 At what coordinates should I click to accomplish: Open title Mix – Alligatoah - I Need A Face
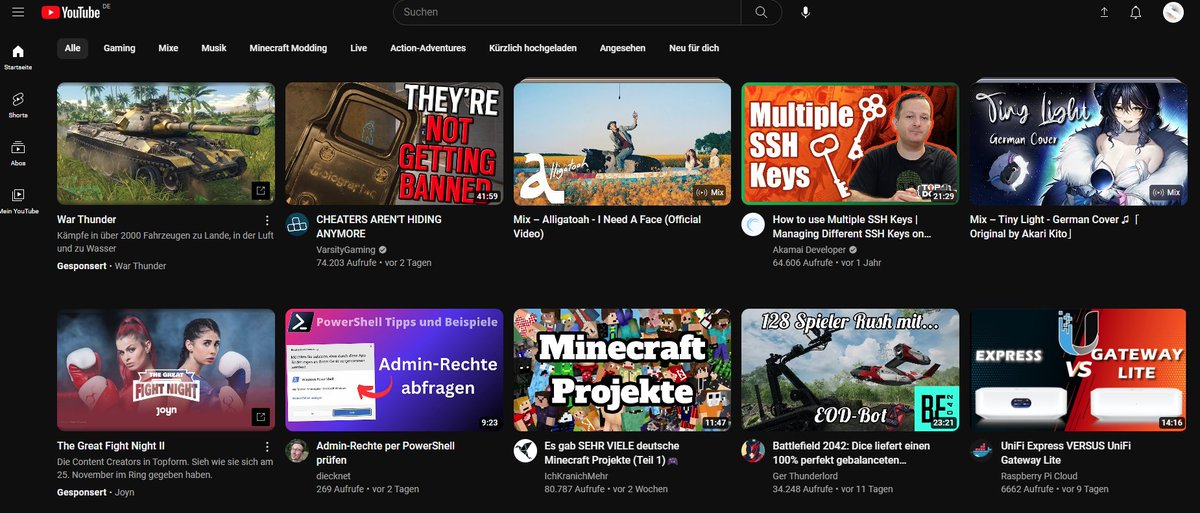click(x=607, y=226)
